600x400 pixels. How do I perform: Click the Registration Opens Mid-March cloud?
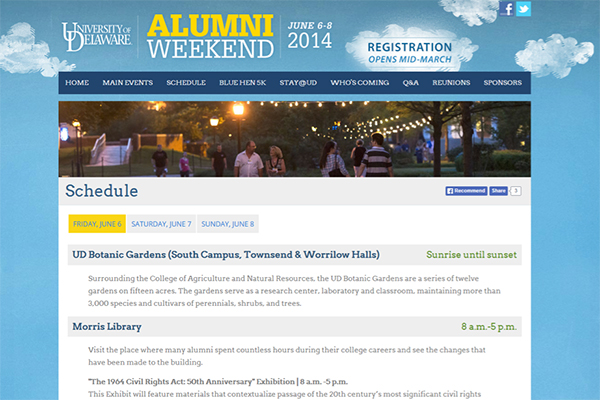[x=409, y=52]
